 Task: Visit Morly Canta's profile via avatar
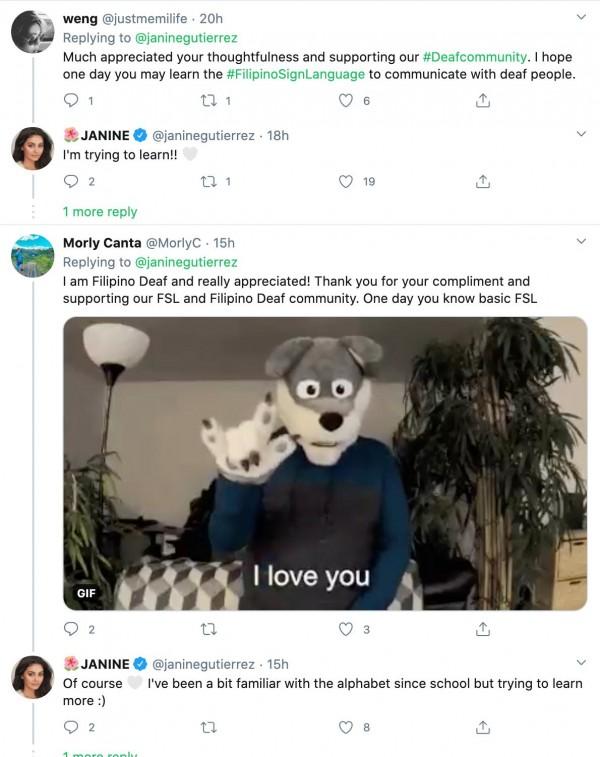[x=32, y=256]
